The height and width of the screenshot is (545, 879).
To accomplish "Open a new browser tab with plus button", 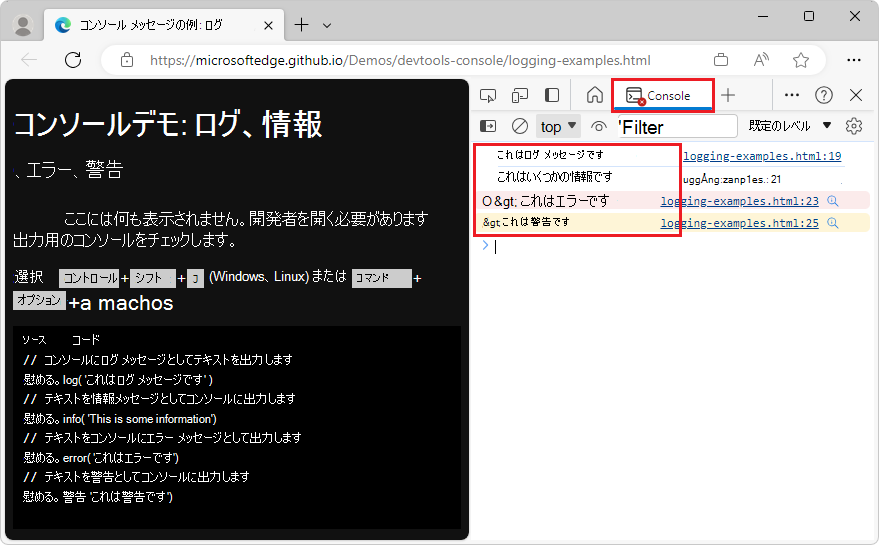I will point(301,25).
